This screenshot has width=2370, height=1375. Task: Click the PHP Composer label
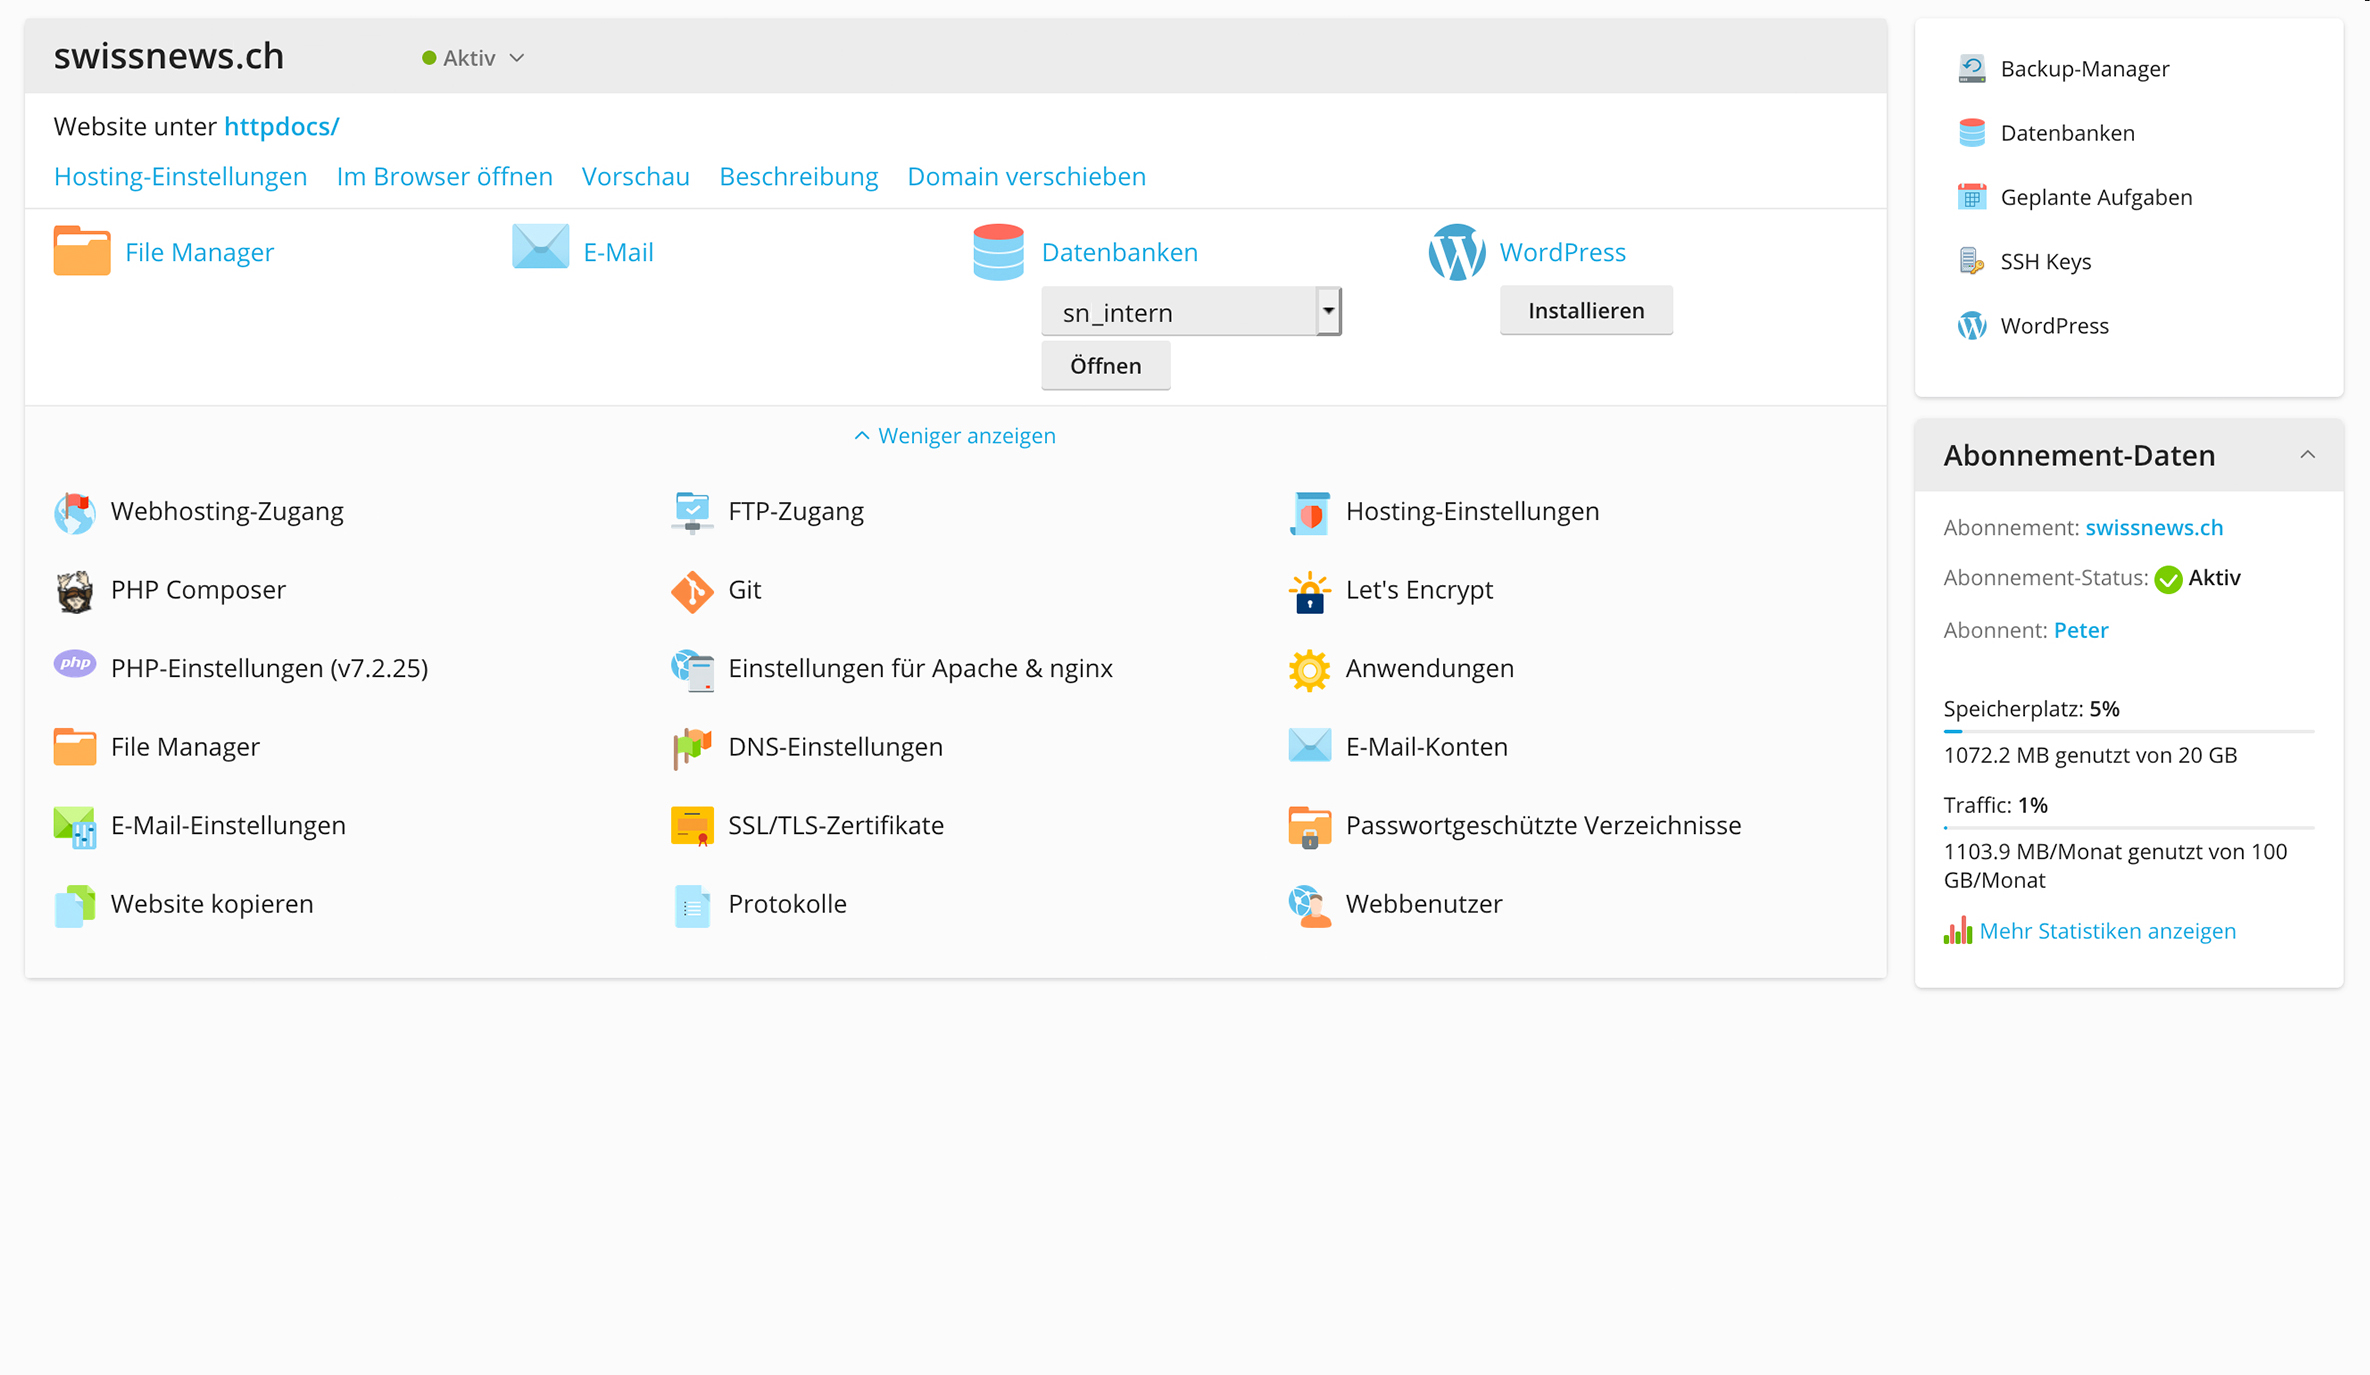pos(198,590)
